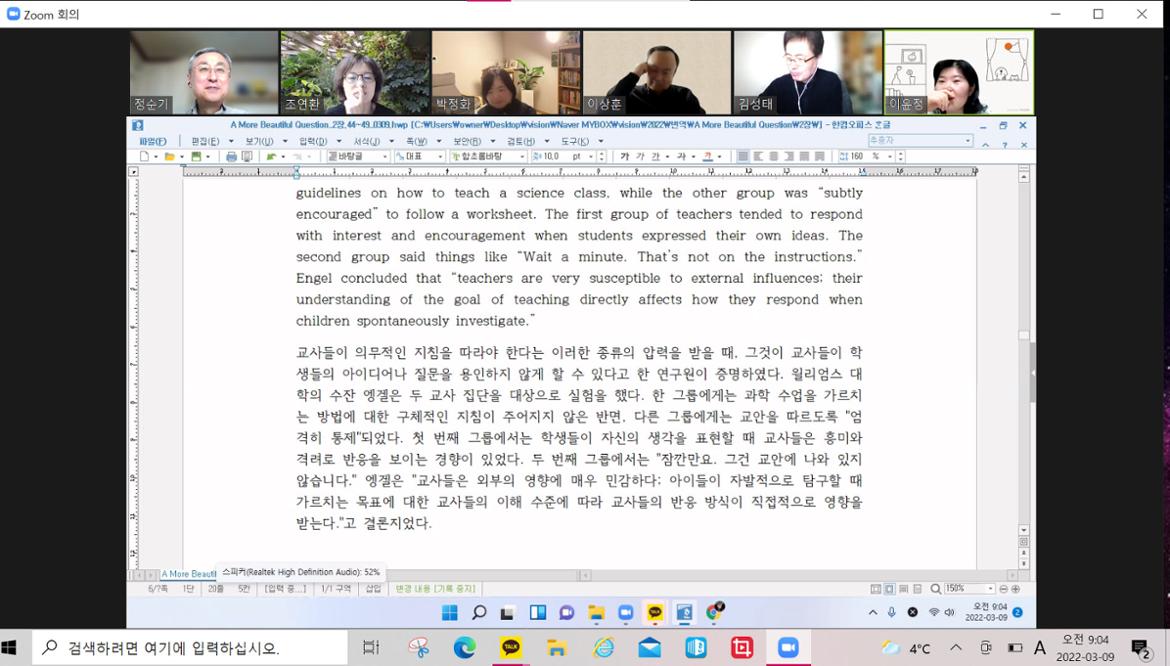
Task: Click the font text color swatch
Action: [x=707, y=157]
